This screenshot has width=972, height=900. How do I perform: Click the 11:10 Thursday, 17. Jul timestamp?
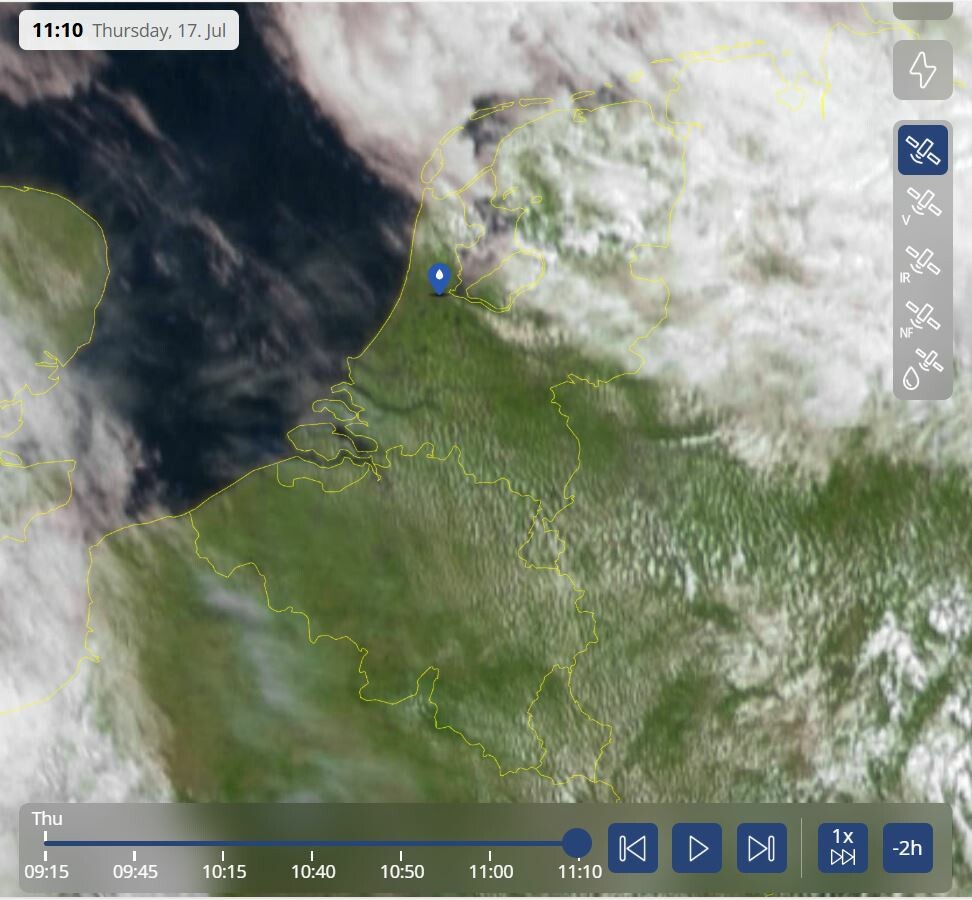(x=129, y=30)
